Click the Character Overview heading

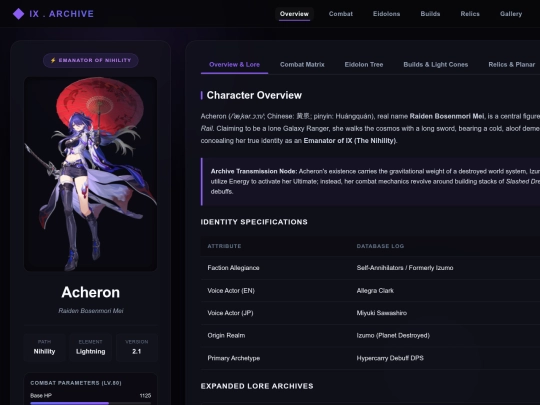pyautogui.click(x=254, y=95)
